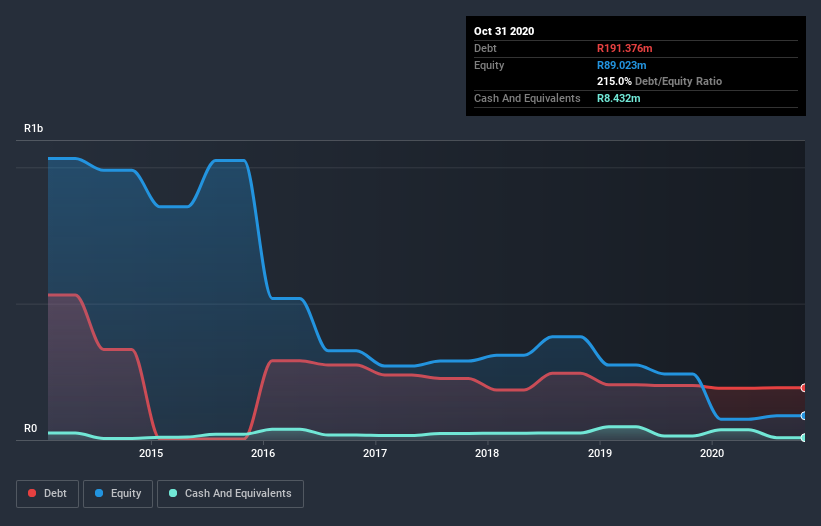This screenshot has width=821, height=526.
Task: Click the teal Cash legend dot
Action: [173, 493]
